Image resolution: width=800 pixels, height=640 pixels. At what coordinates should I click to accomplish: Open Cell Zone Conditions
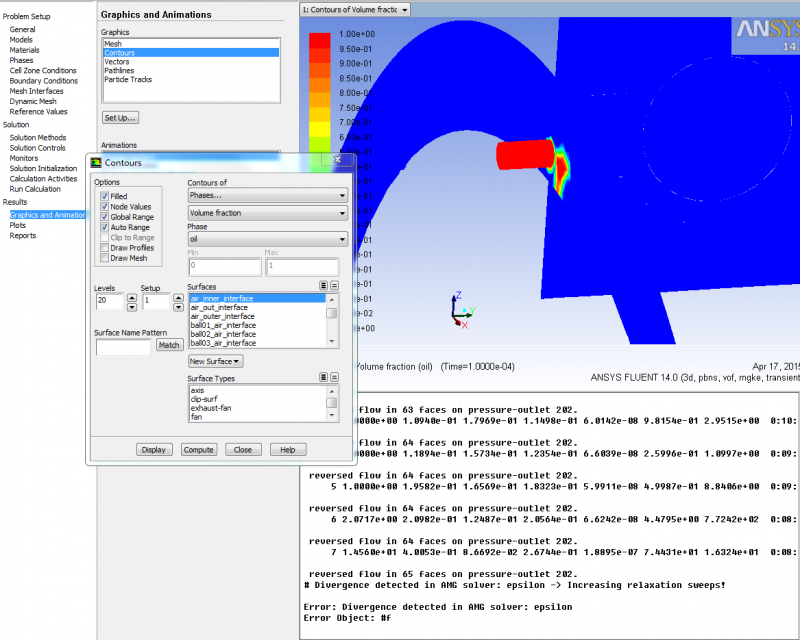[43, 70]
